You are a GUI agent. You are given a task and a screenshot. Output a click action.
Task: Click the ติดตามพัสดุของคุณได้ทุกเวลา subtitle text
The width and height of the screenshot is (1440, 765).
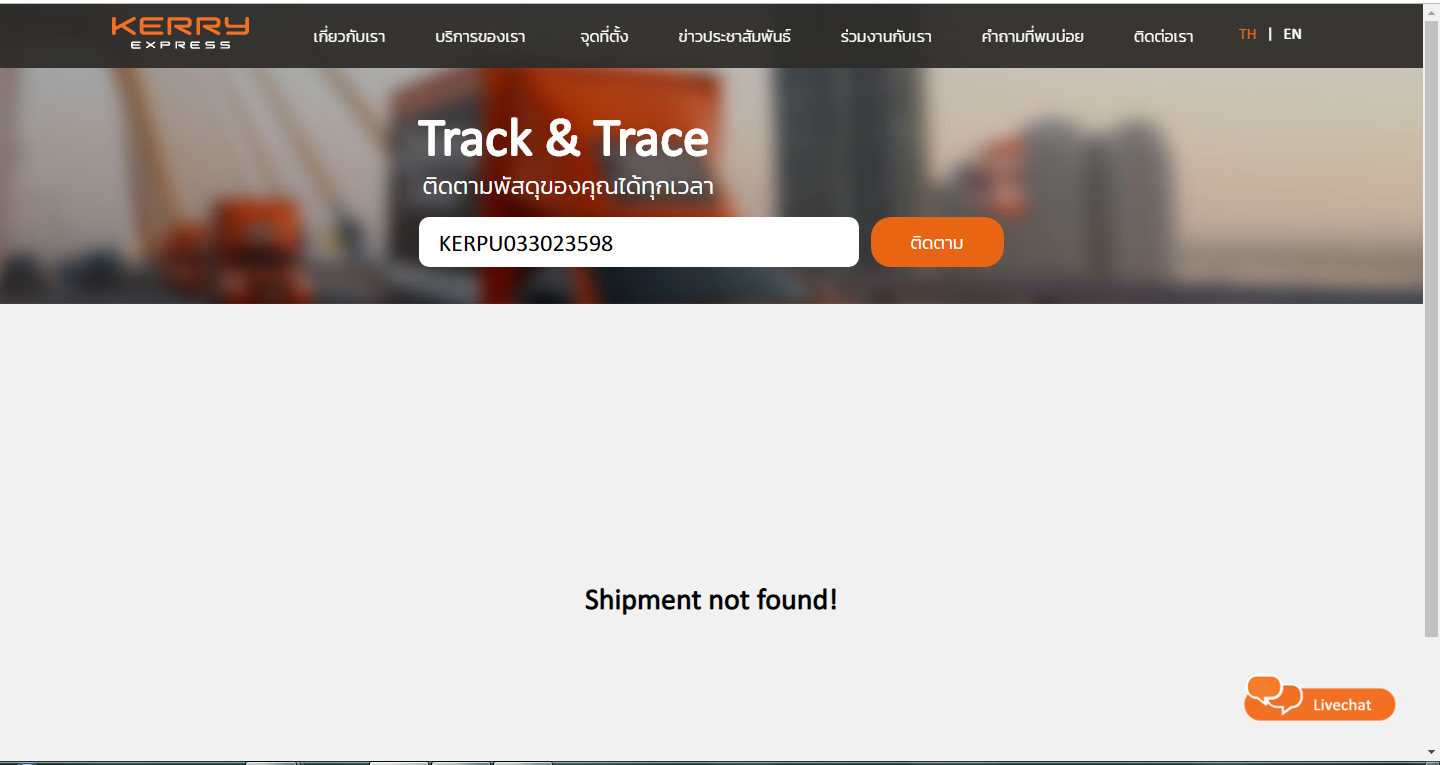pyautogui.click(x=567, y=187)
